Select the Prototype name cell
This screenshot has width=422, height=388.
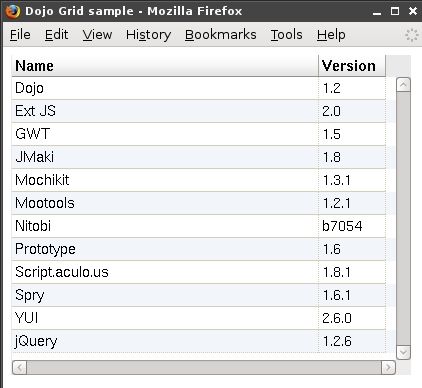(x=165, y=249)
